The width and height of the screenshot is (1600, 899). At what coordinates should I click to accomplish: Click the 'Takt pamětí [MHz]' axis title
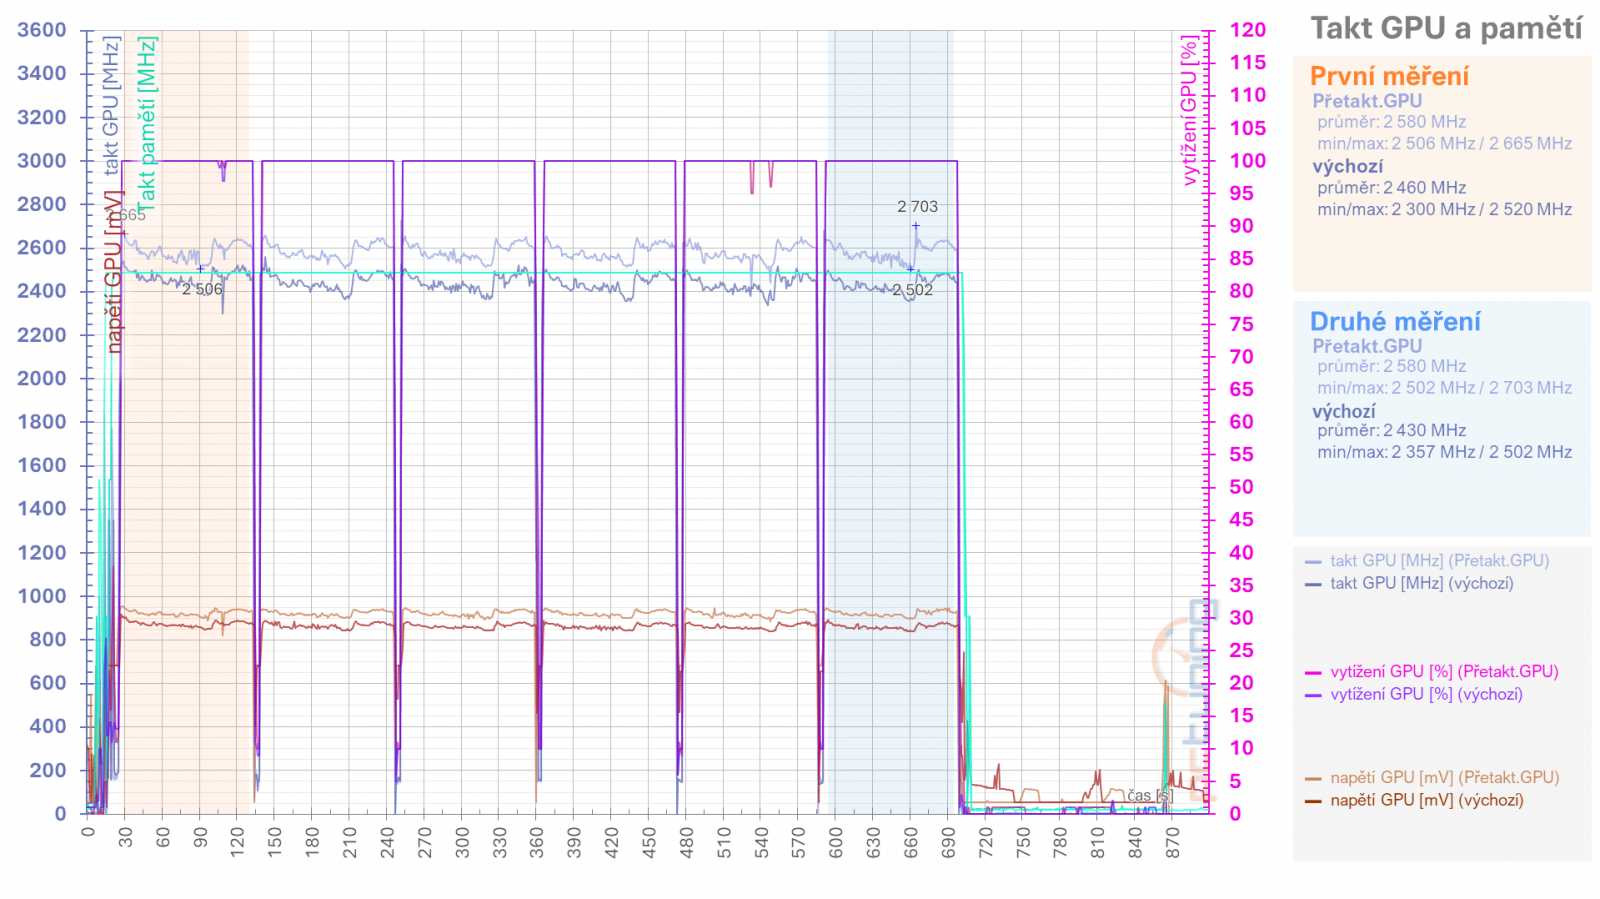(x=147, y=125)
